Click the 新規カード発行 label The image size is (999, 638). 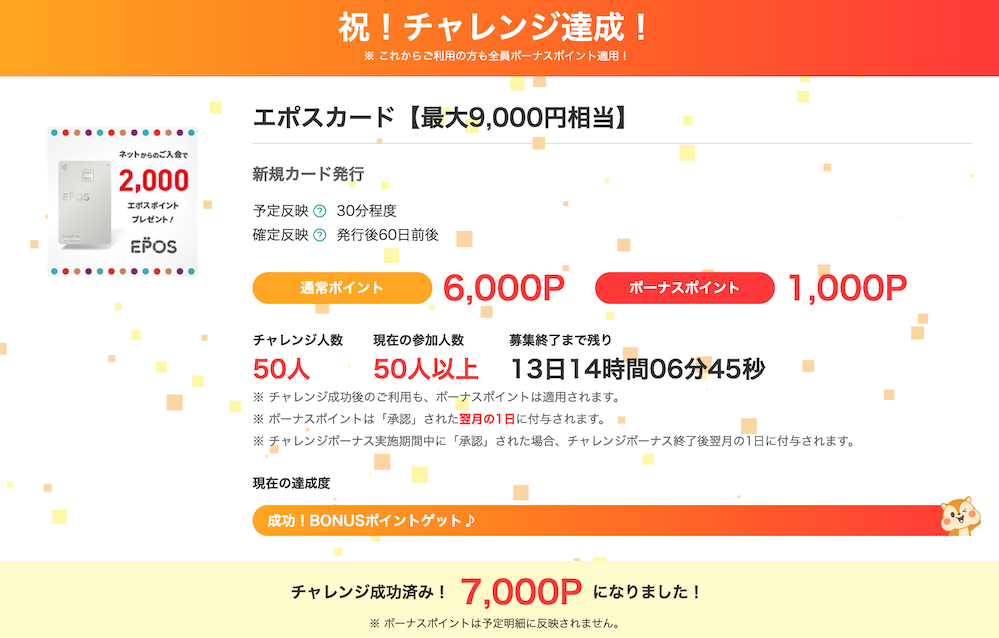click(308, 174)
